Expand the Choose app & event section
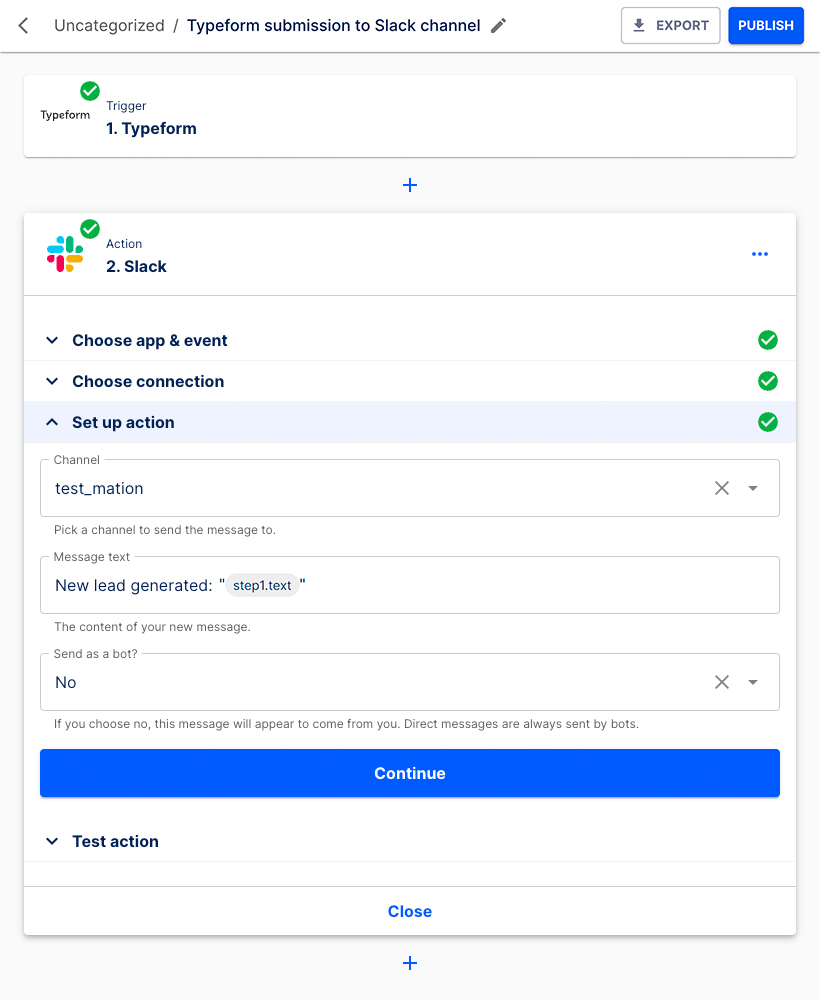The width and height of the screenshot is (820, 1000). pos(150,340)
